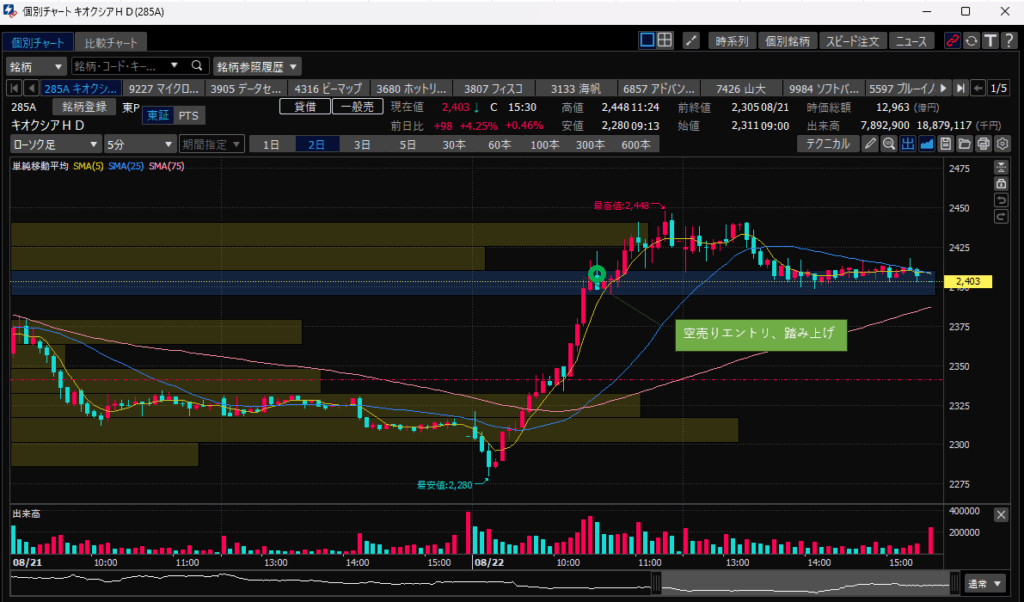Open the 5分 interval dropdown

pos(138,144)
